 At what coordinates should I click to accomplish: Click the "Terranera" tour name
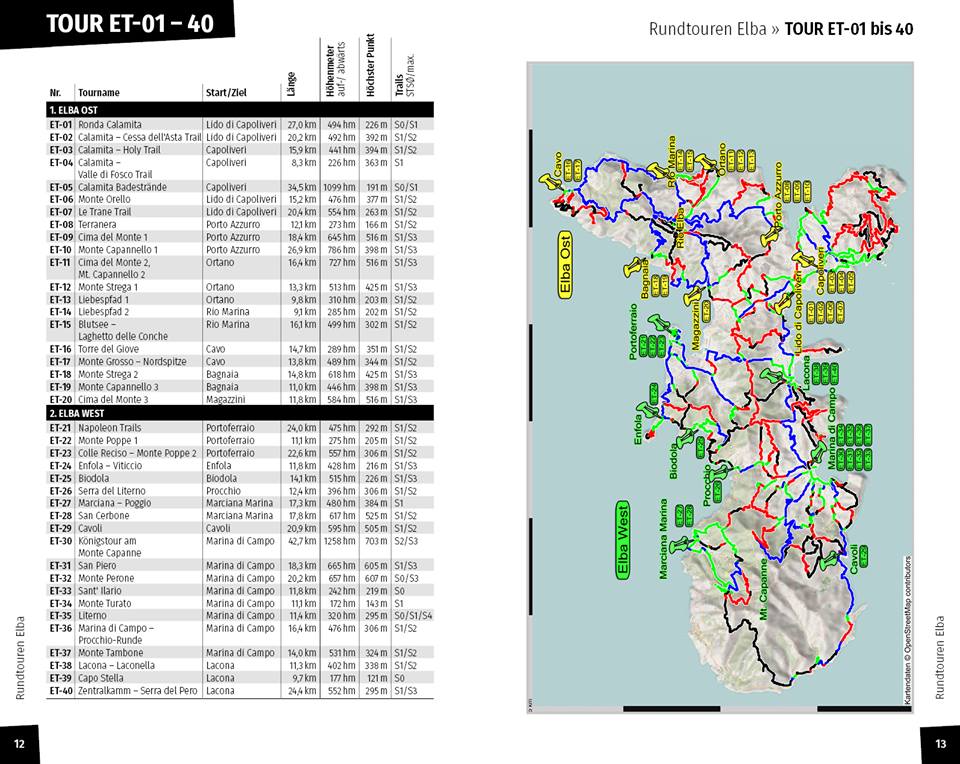click(97, 224)
